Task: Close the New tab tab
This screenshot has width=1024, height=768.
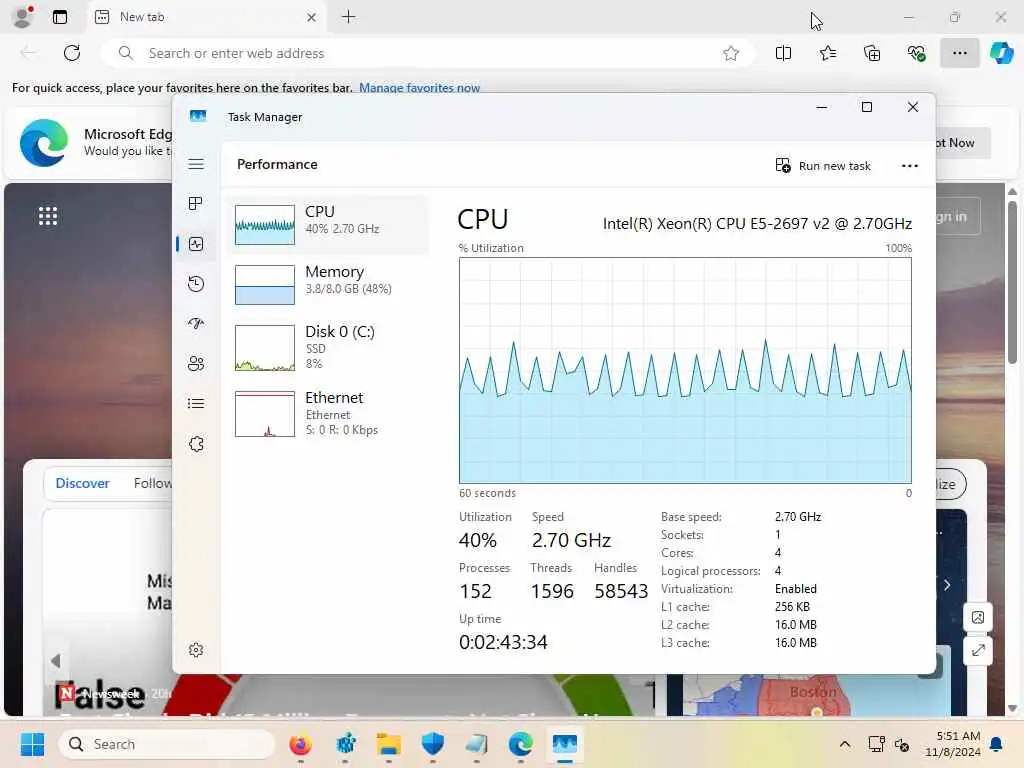Action: pos(312,17)
